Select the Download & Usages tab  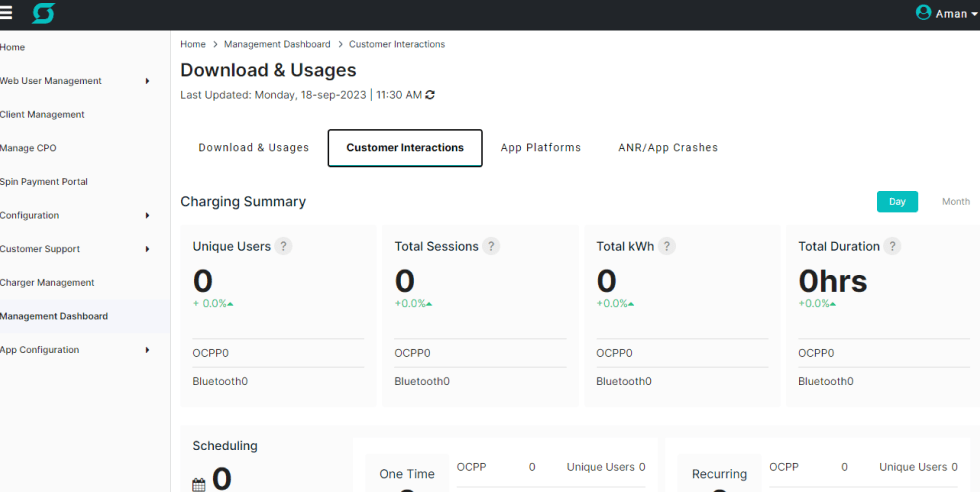[253, 148]
